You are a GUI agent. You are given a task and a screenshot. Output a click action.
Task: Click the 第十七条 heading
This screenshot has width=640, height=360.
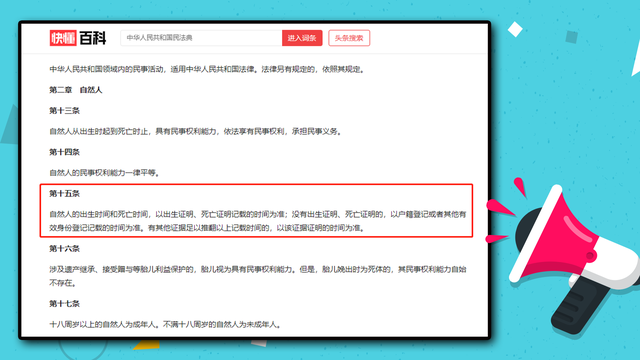pos(64,304)
